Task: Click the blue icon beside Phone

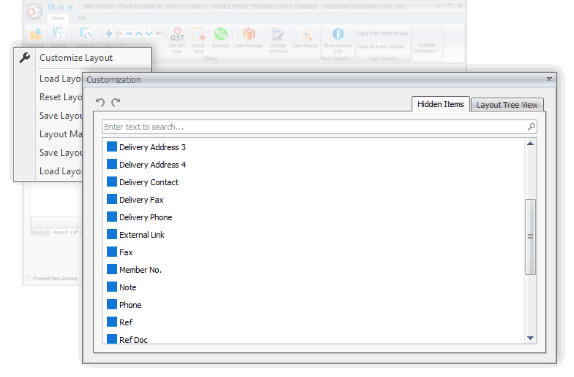Action: 112,304
